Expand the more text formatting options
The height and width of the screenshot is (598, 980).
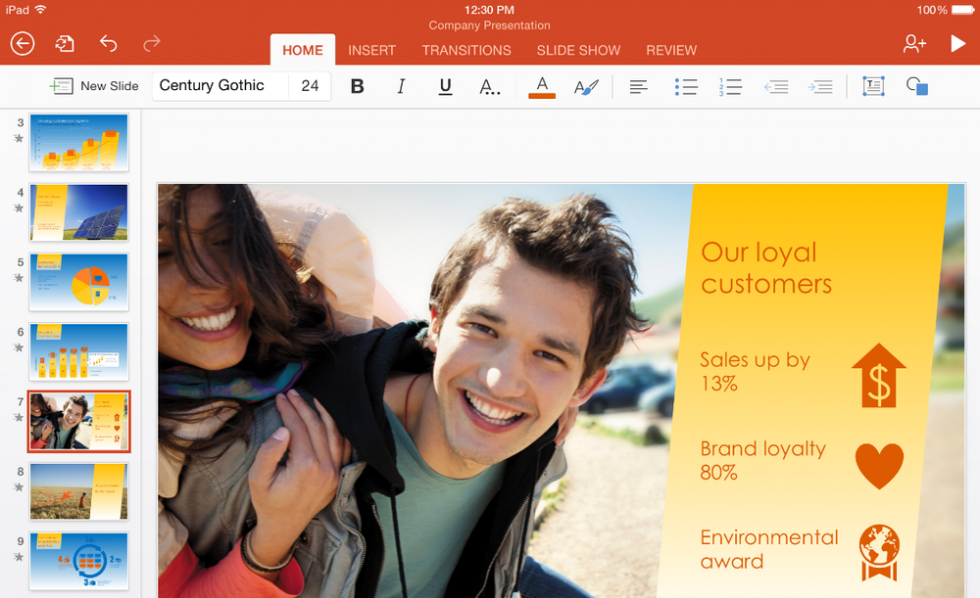(x=489, y=87)
